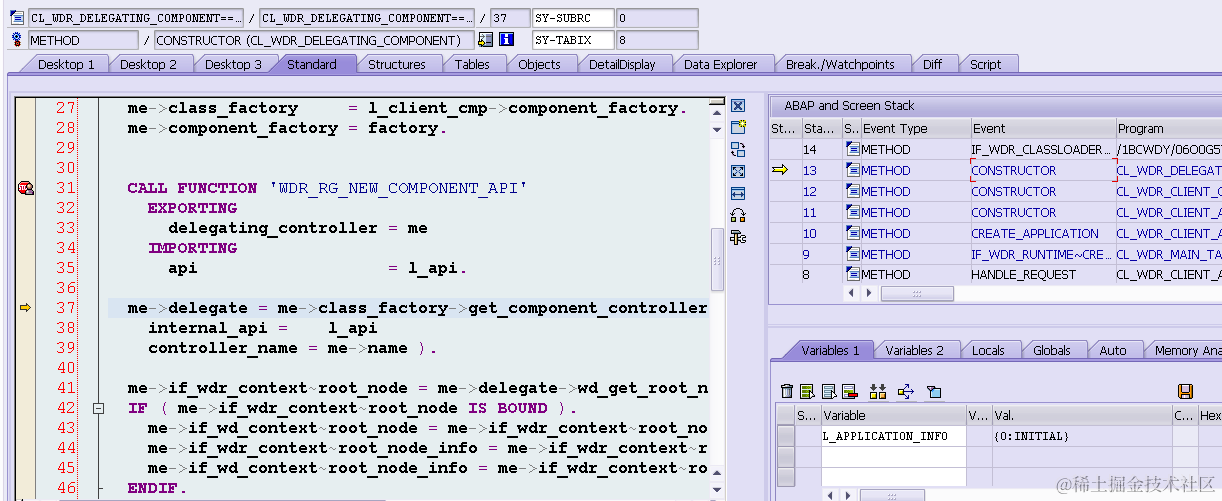Open the Diff tab
This screenshot has width=1222, height=501.
tap(932, 64)
